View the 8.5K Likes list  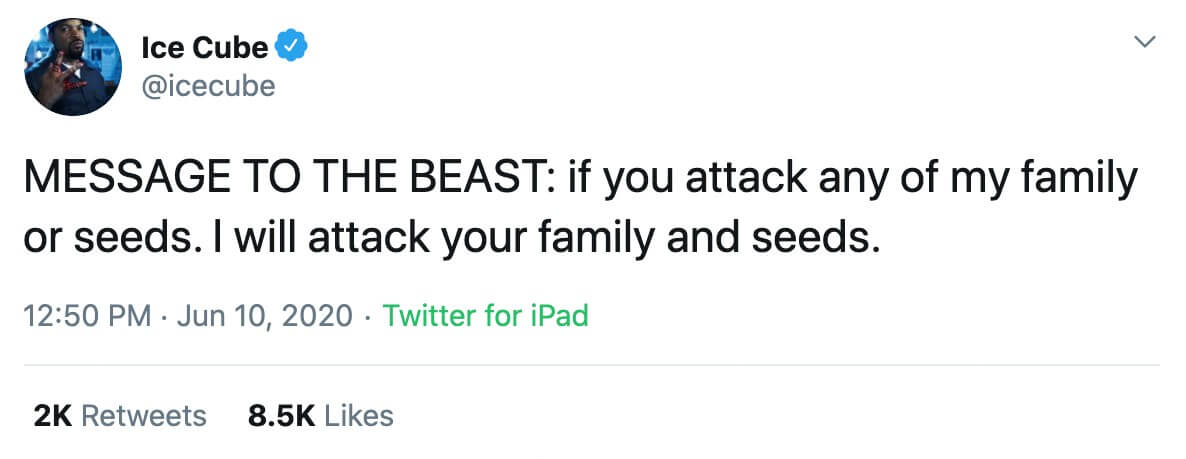tap(321, 416)
